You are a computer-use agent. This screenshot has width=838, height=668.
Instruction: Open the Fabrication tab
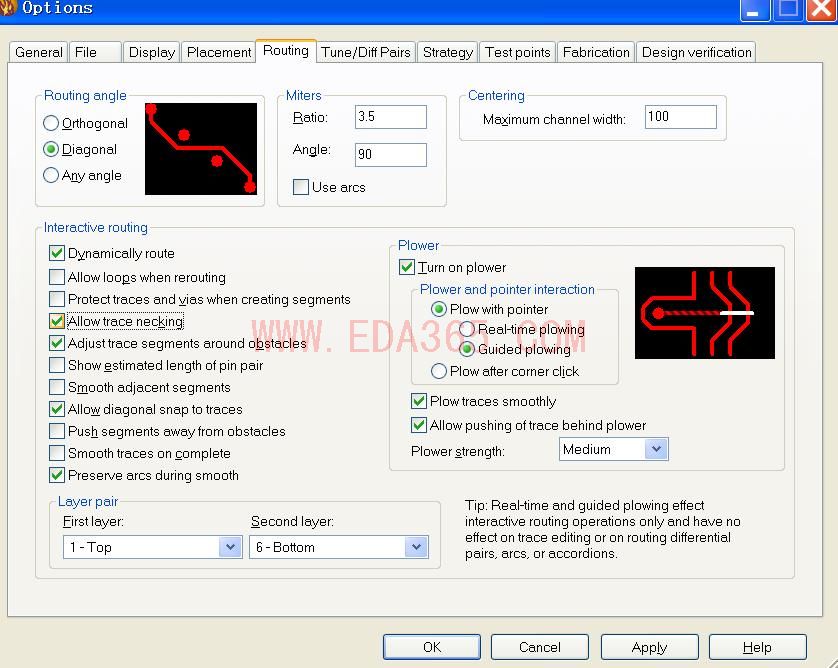coord(596,52)
